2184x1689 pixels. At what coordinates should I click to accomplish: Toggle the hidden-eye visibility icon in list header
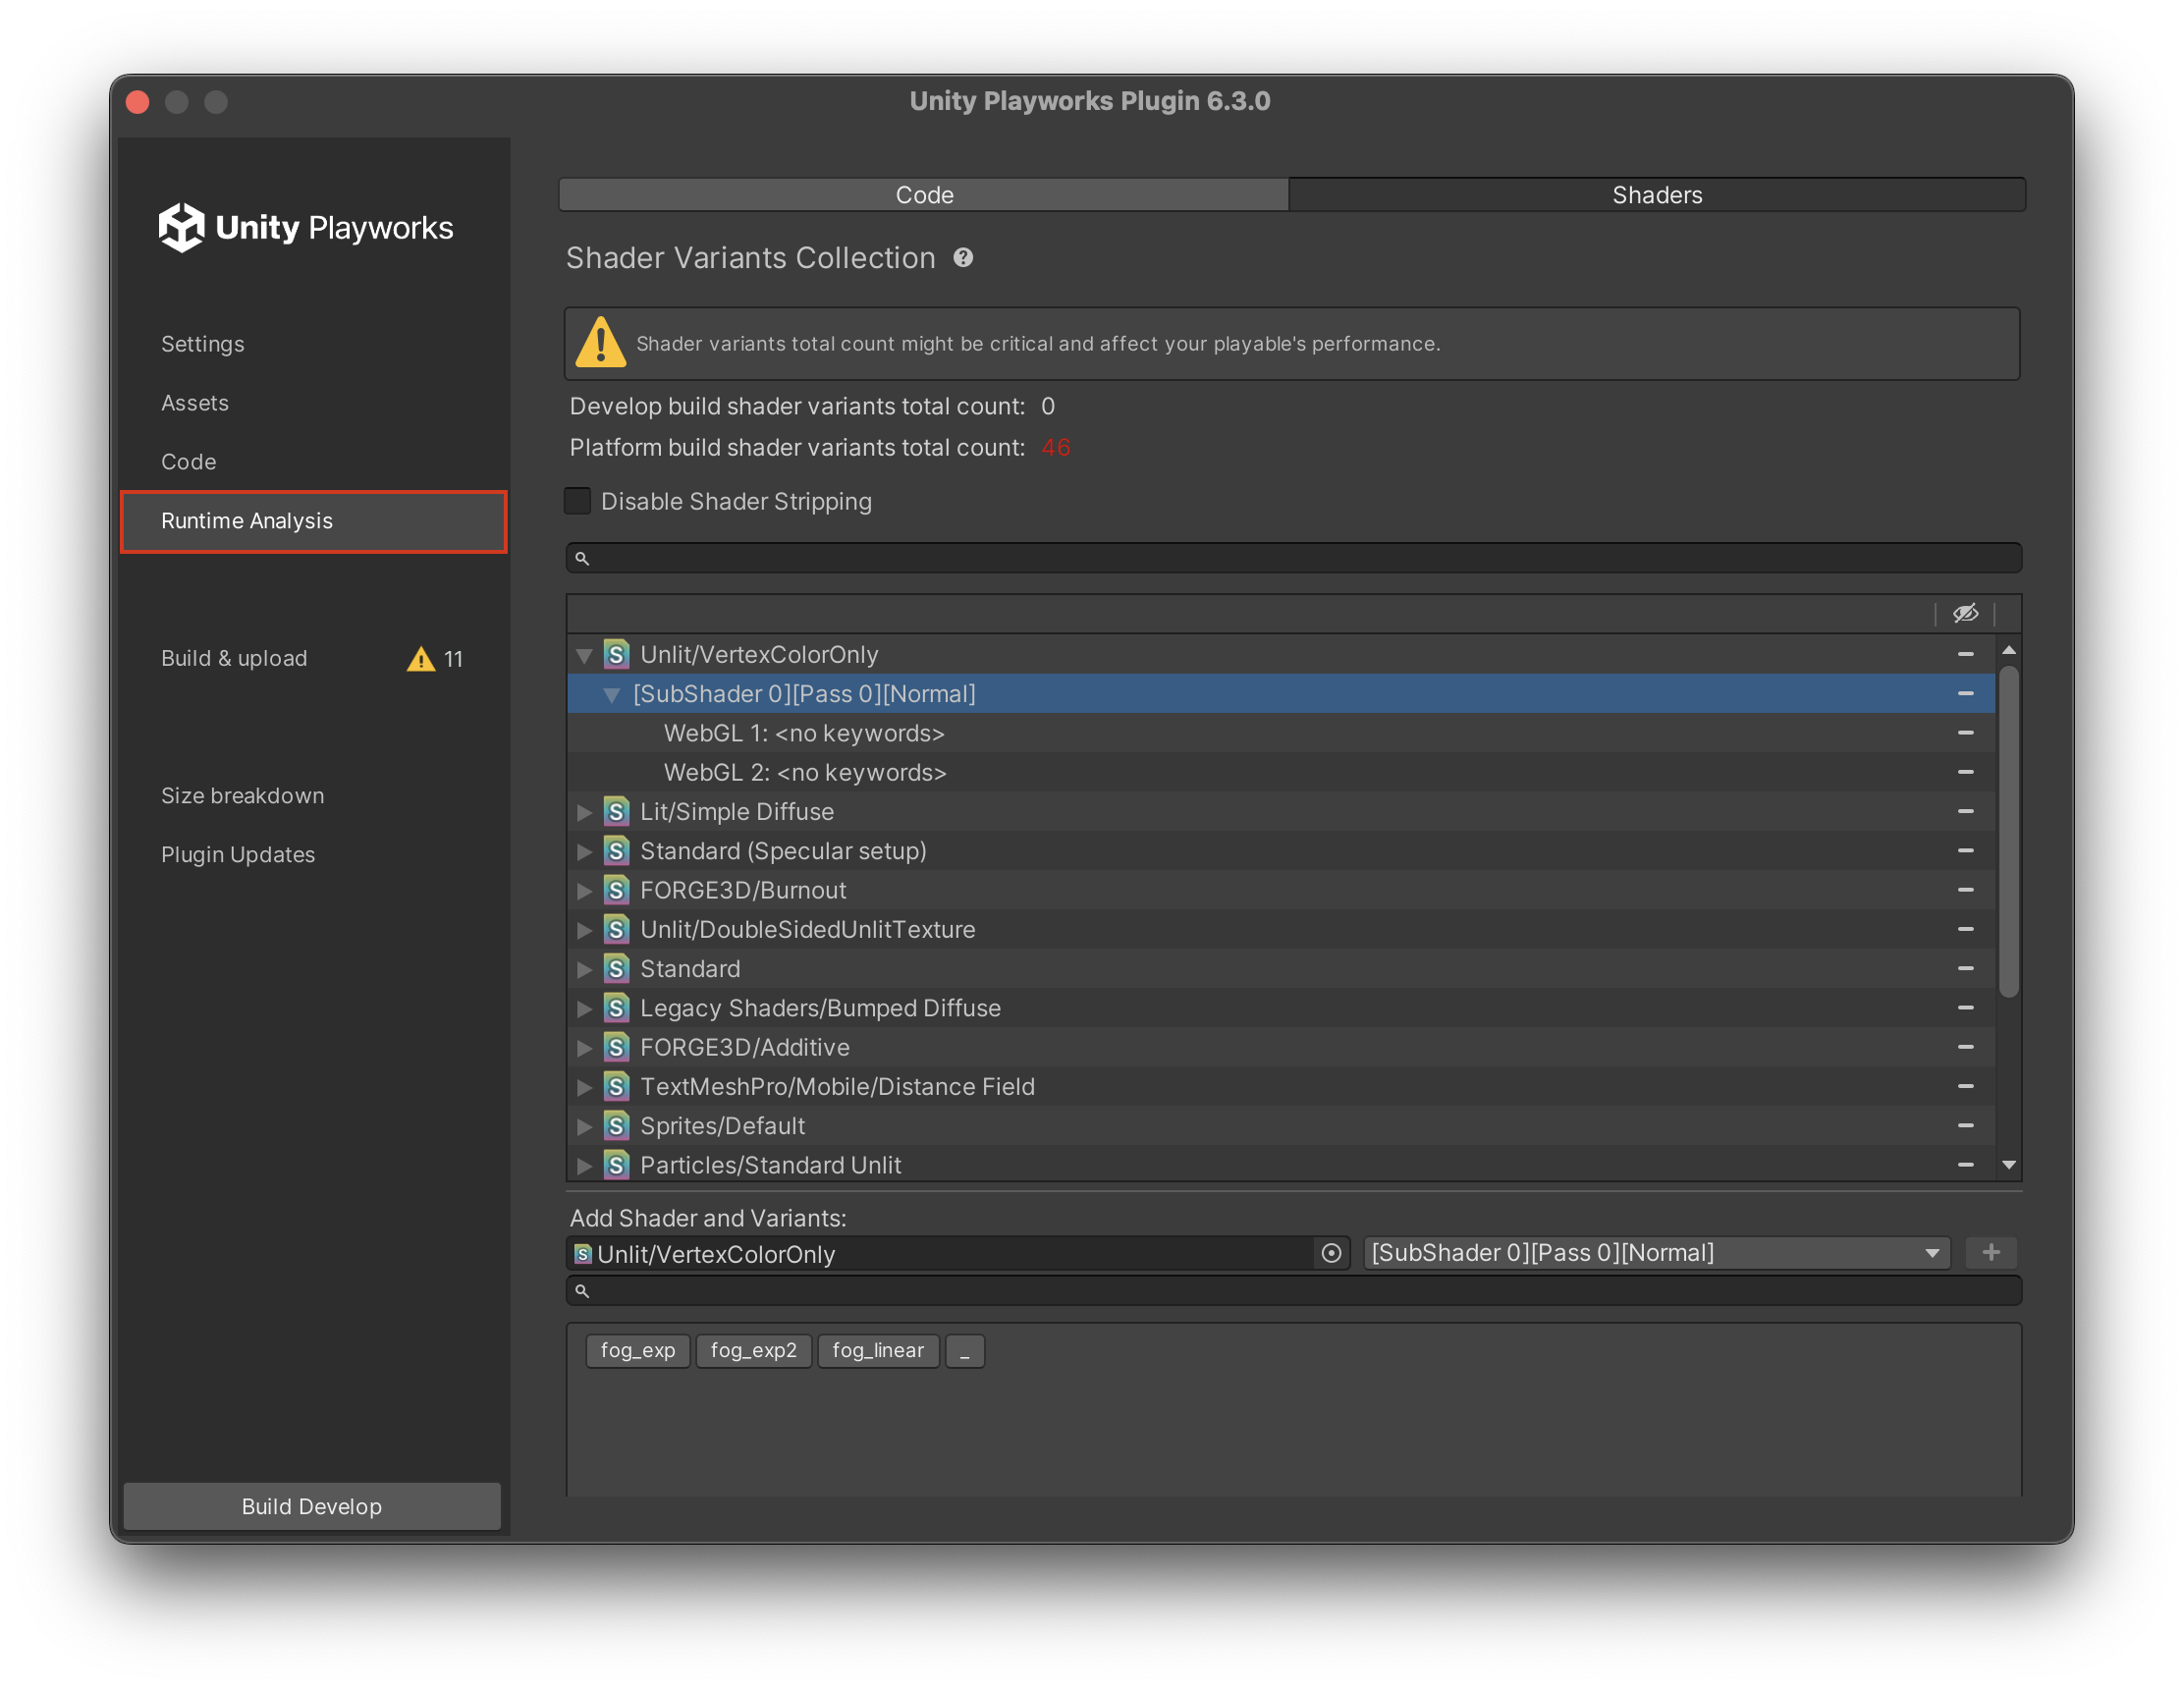pos(1965,613)
